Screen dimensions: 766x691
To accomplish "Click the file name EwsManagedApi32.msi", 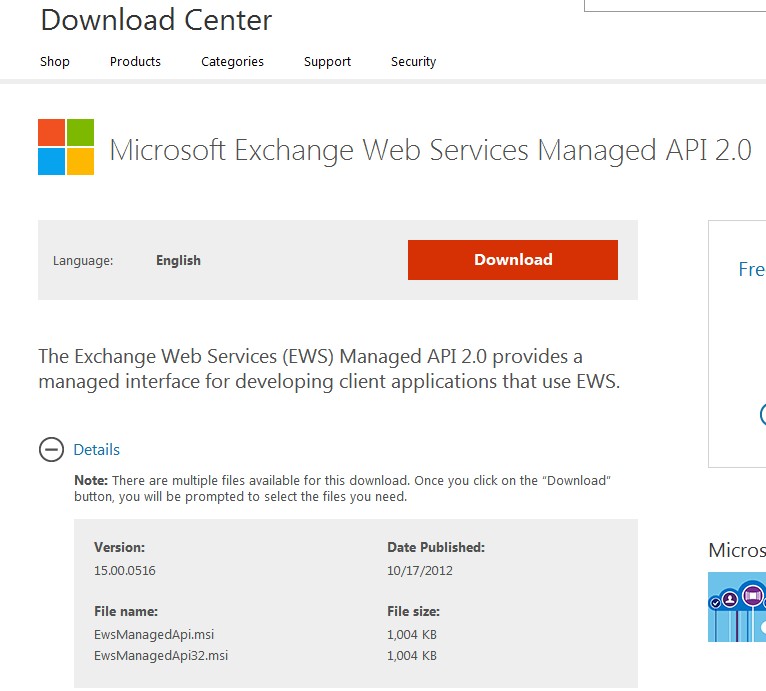I will (x=161, y=656).
